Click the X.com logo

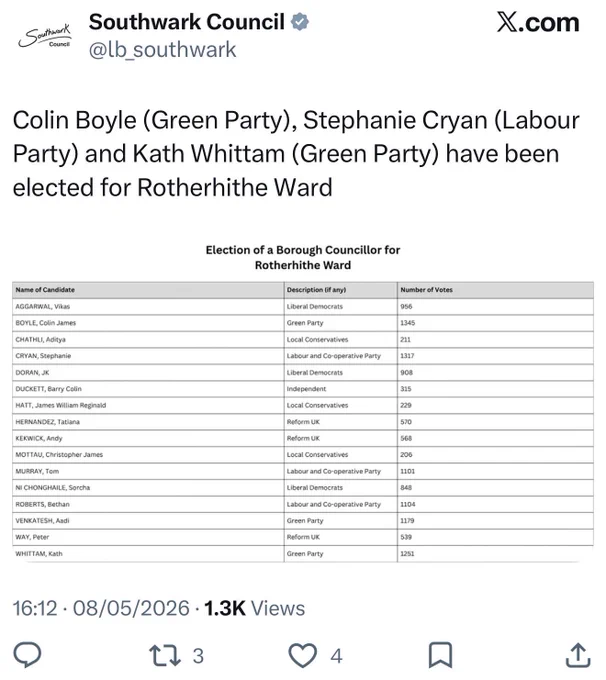pos(538,22)
